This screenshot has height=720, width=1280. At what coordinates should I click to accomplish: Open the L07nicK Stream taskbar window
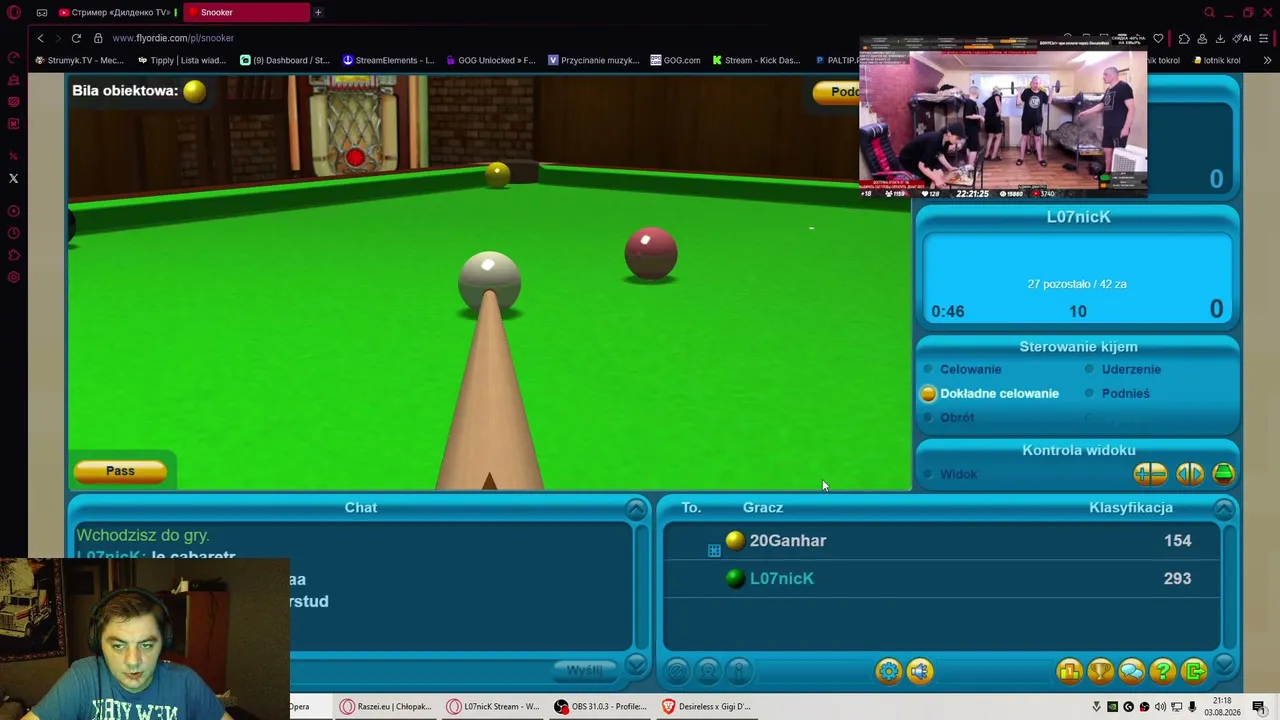[x=493, y=707]
